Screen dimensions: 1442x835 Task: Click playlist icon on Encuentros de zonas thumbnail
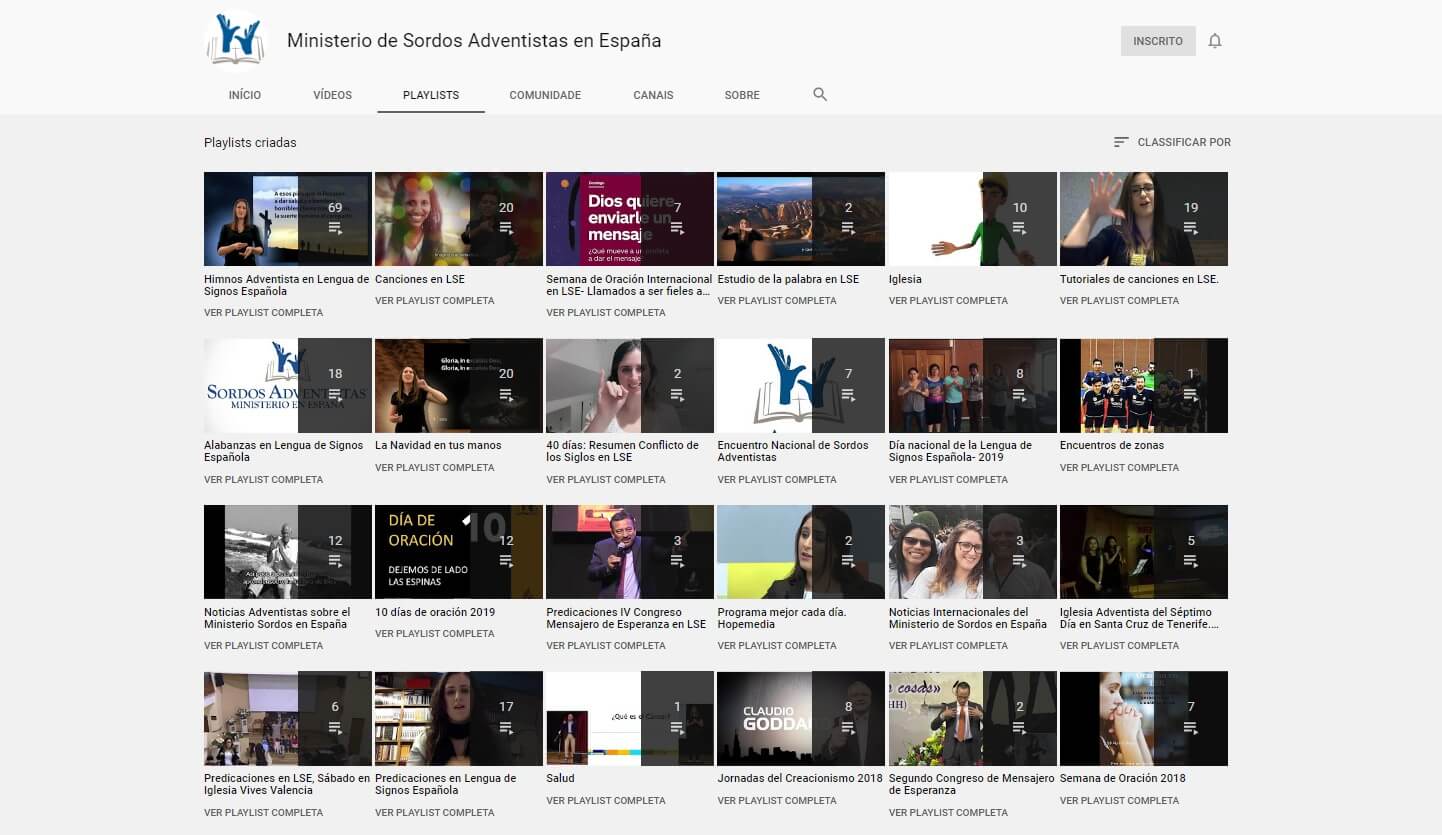pyautogui.click(x=1191, y=394)
